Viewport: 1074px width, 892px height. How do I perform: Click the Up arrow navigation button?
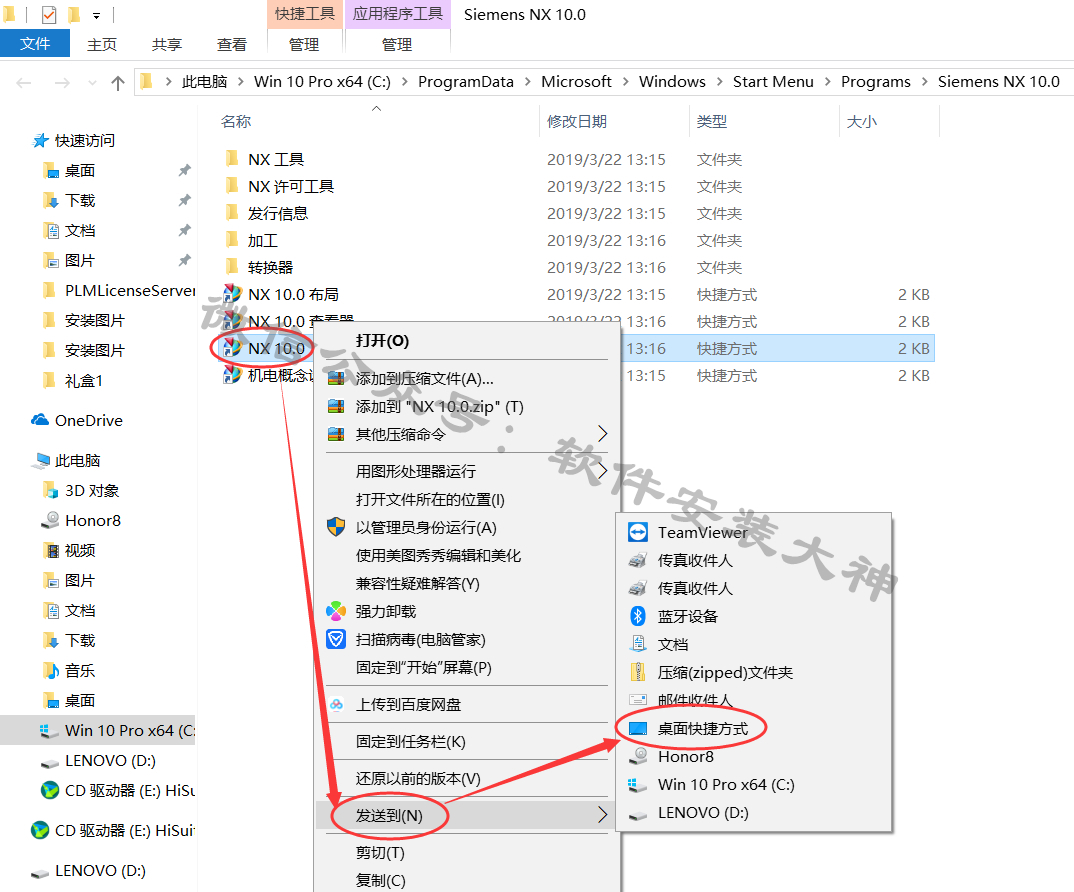118,83
